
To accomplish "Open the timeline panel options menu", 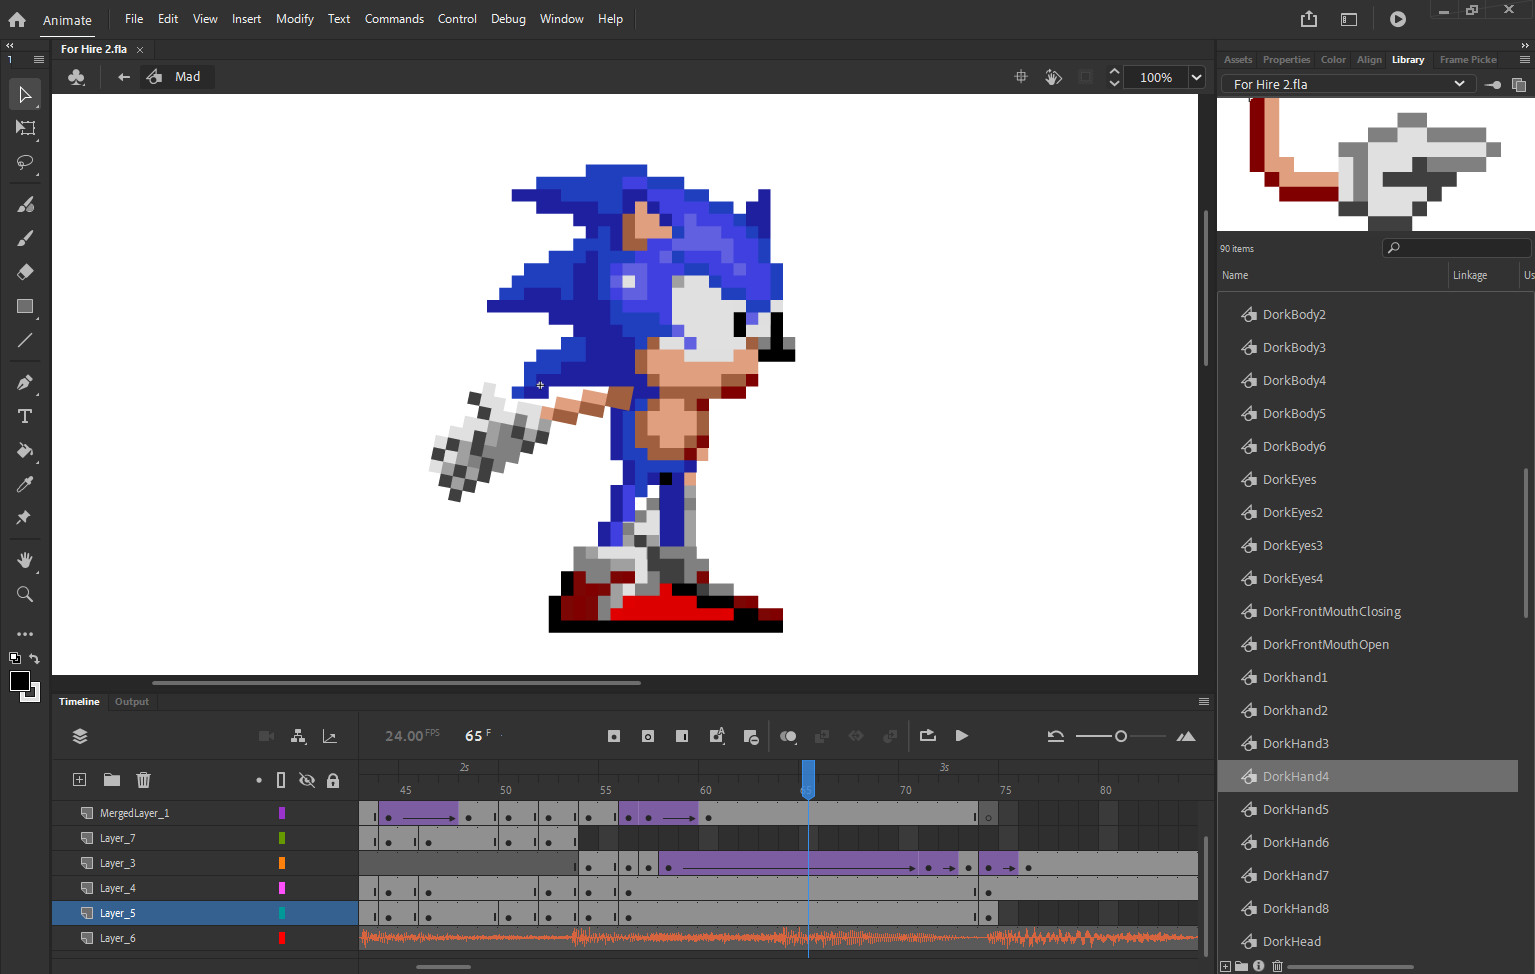I will [1204, 701].
